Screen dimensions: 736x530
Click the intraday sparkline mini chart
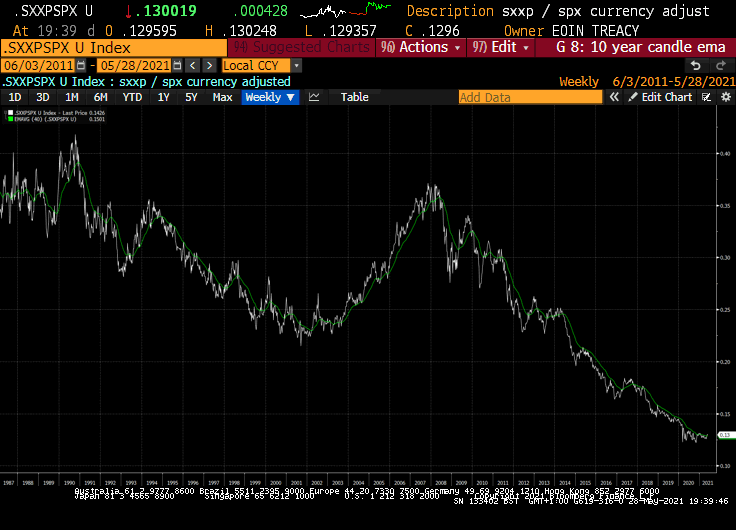click(x=346, y=10)
